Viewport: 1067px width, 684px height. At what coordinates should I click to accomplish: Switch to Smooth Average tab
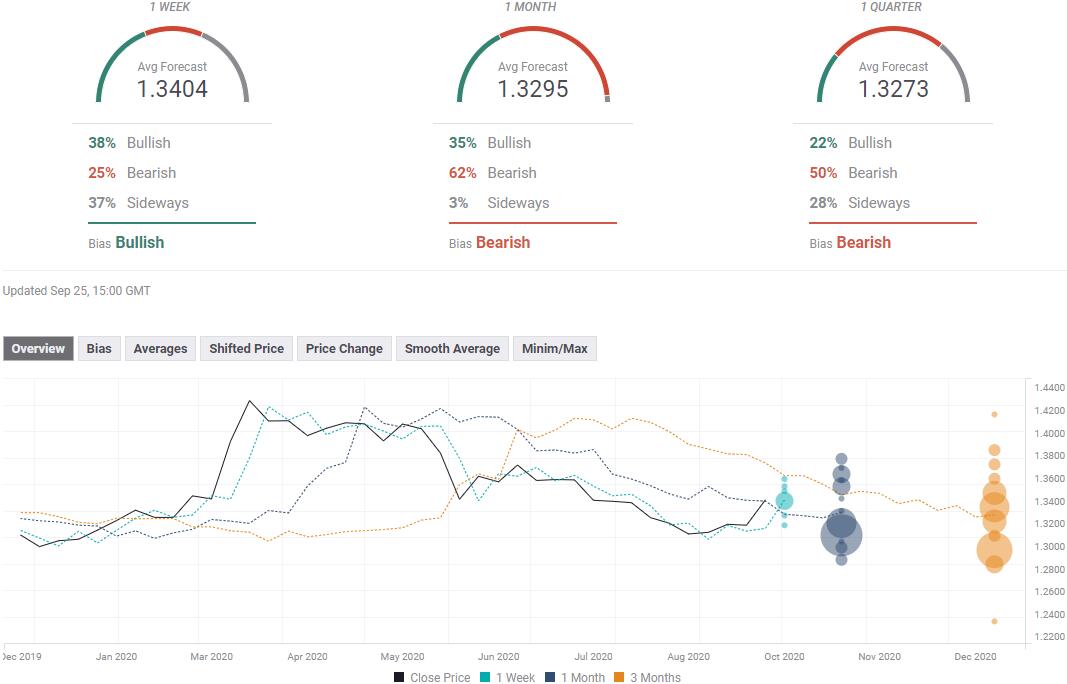tap(453, 348)
